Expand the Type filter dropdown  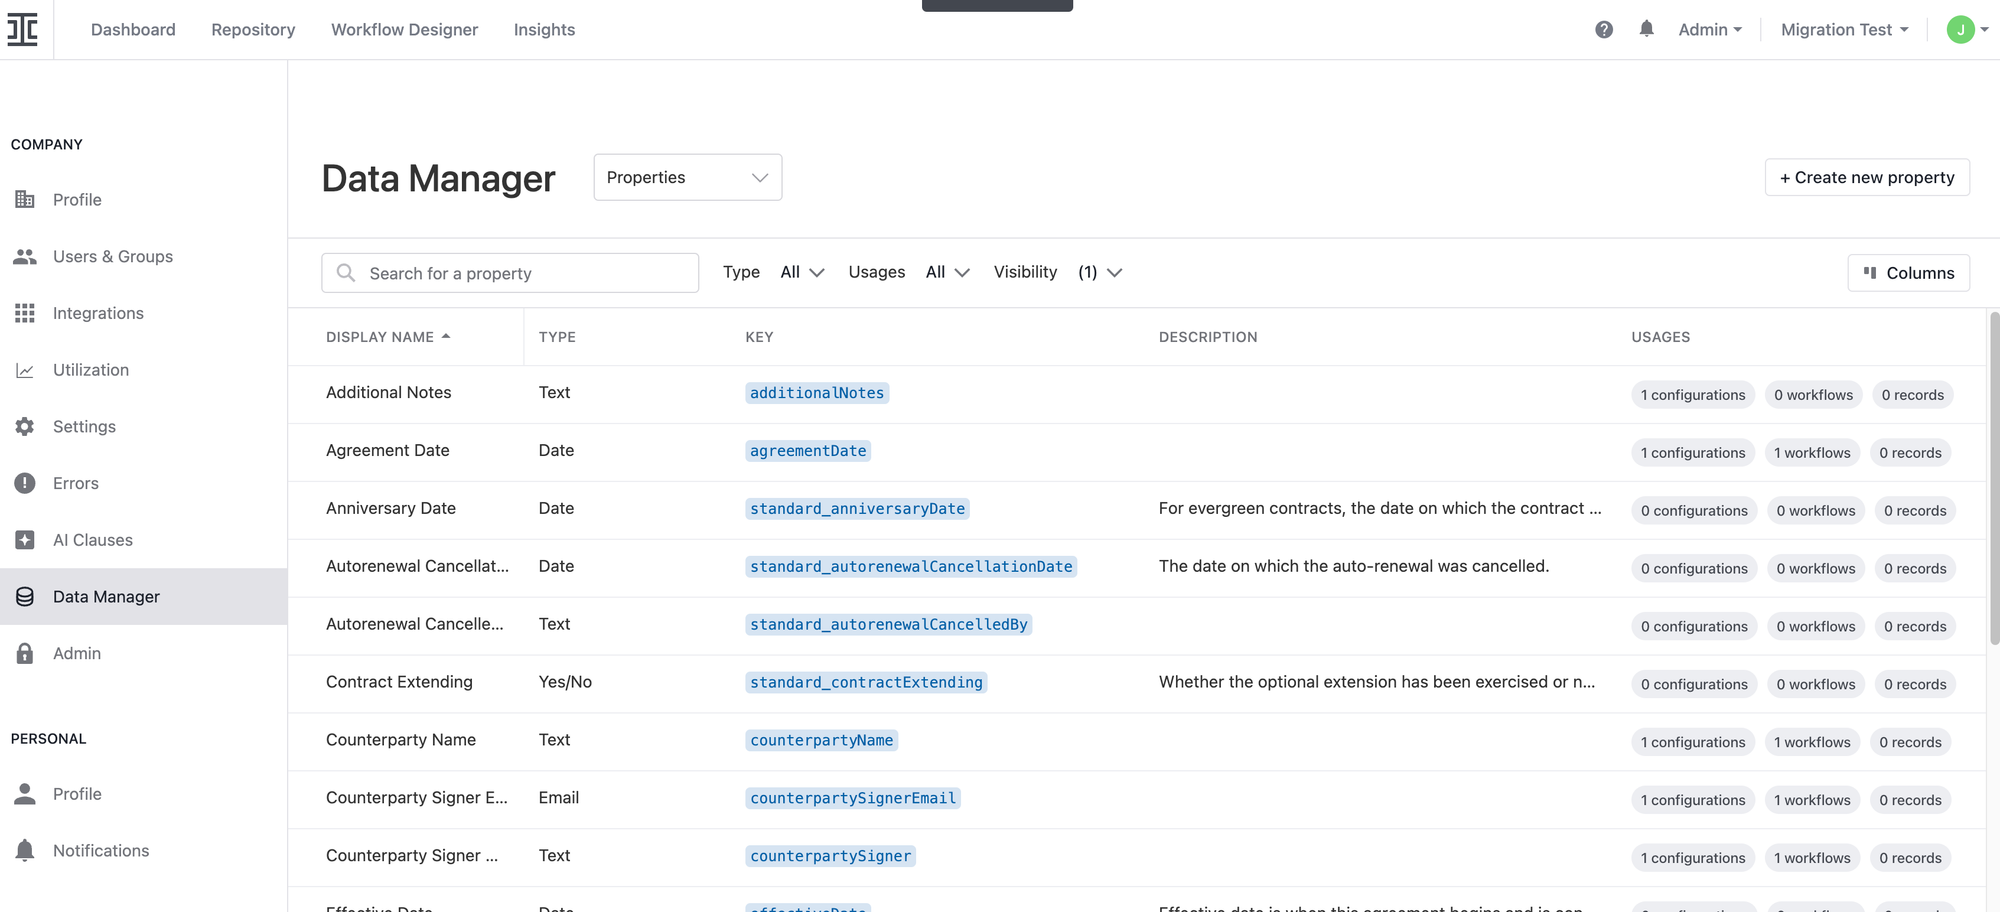pyautogui.click(x=802, y=272)
